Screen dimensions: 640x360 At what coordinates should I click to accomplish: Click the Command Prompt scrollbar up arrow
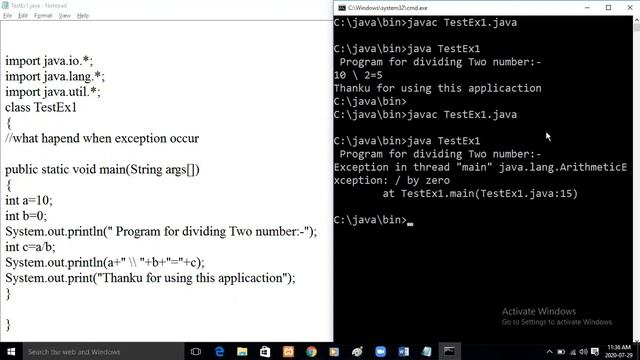tap(636, 20)
